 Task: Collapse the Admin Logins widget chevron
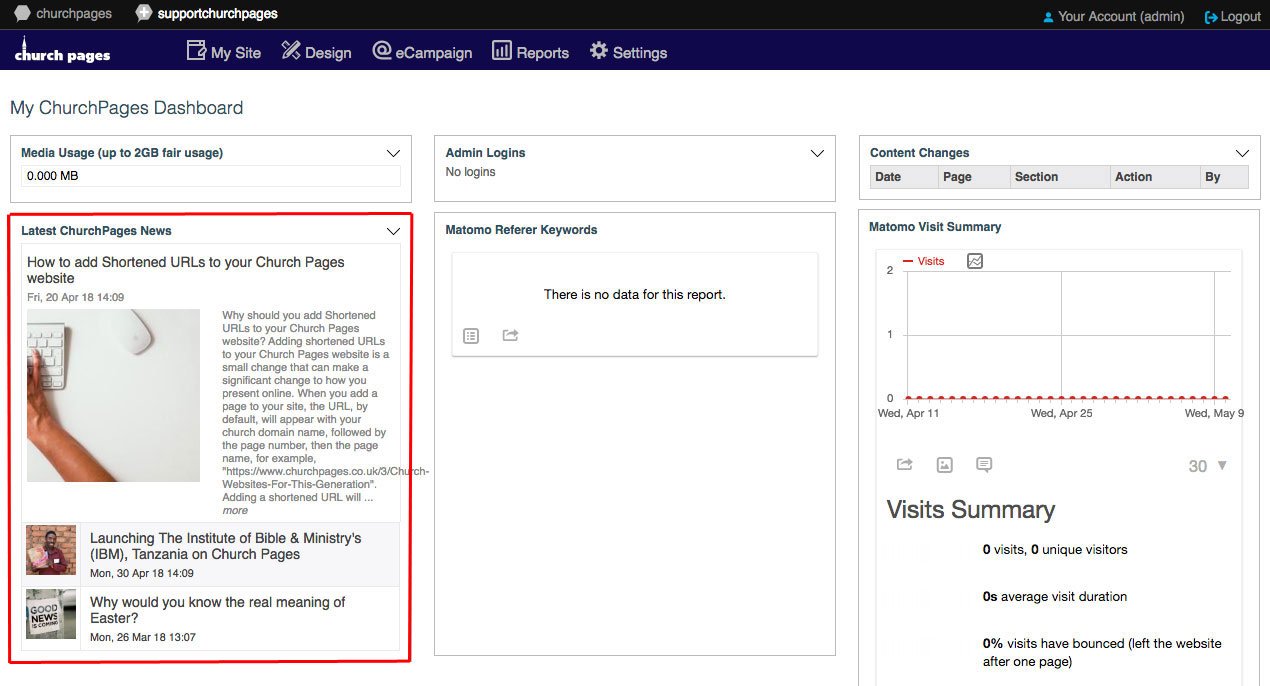817,154
